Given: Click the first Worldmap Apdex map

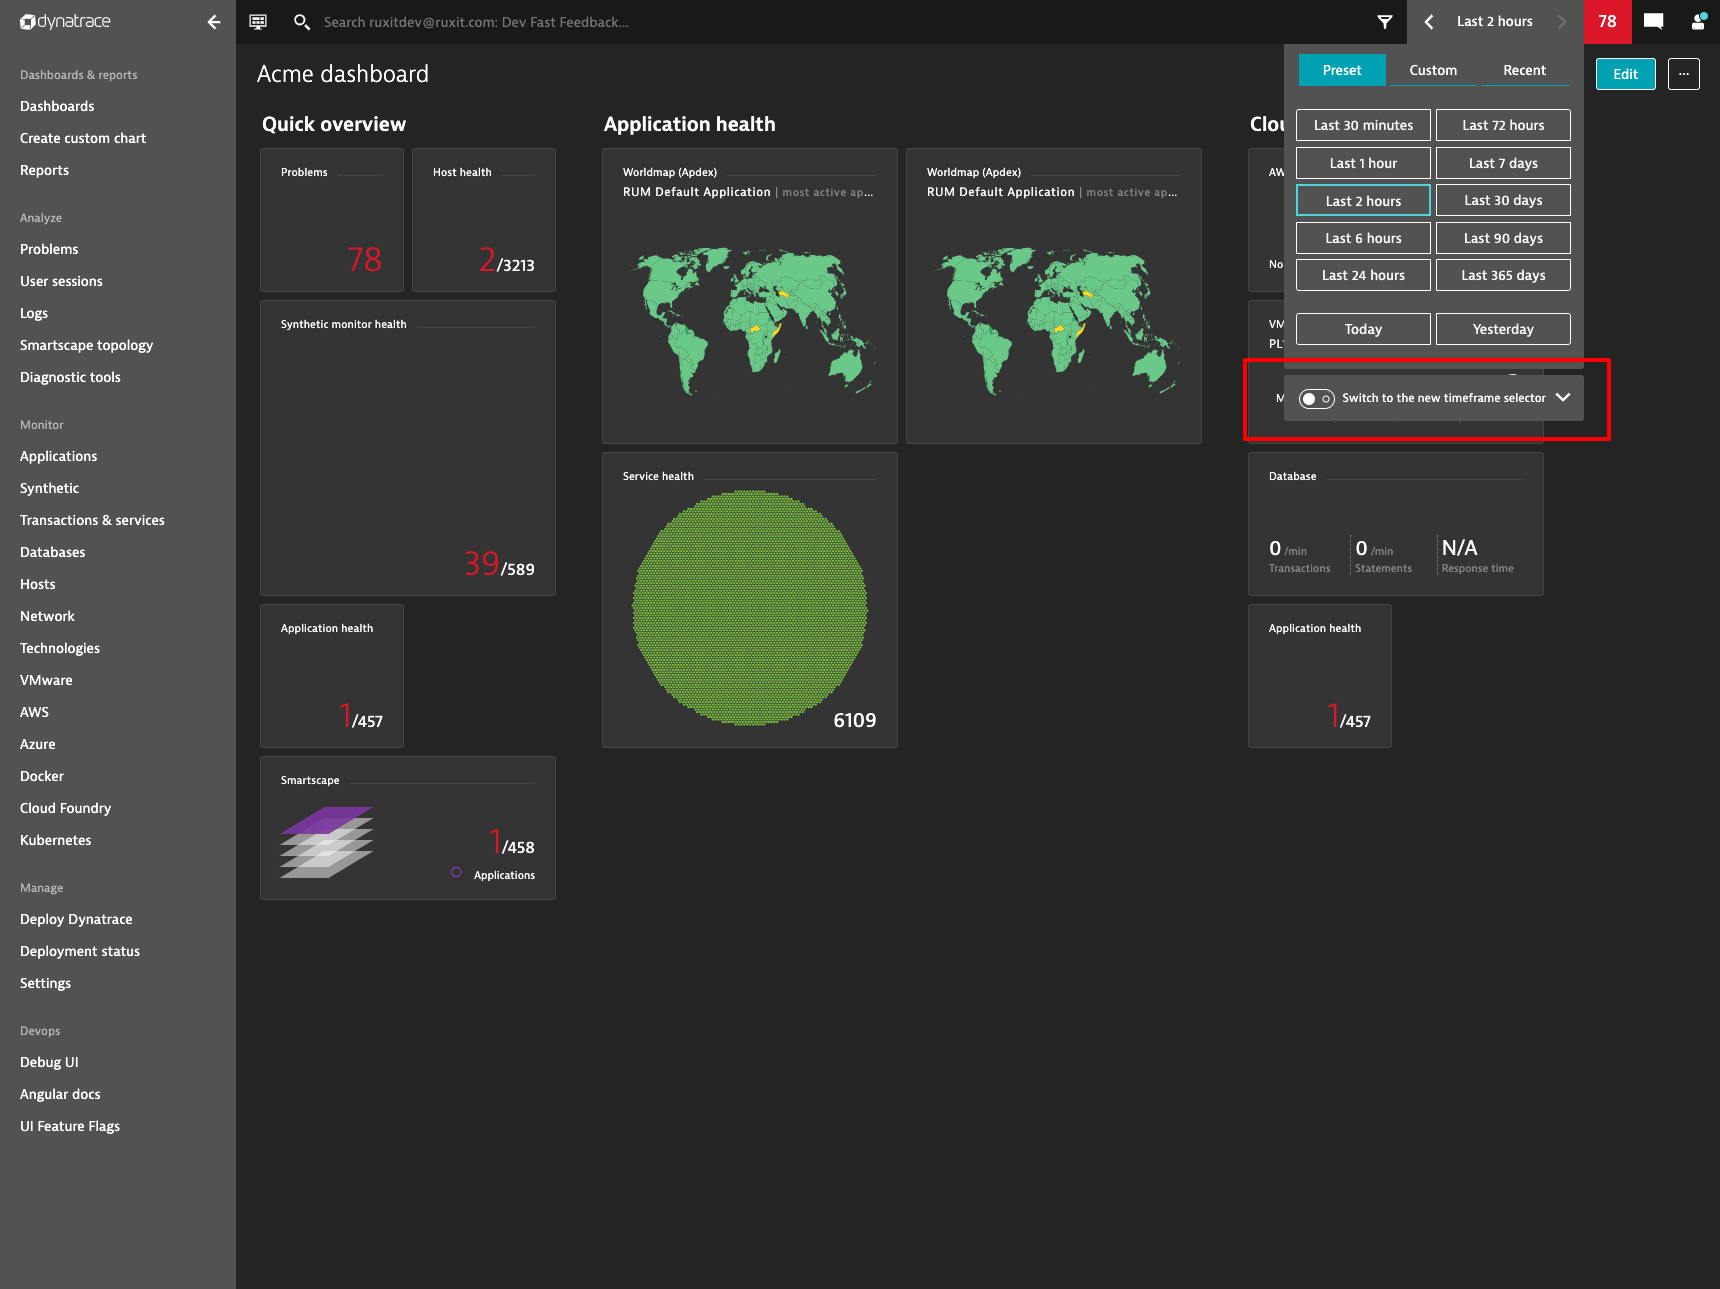Looking at the screenshot, I should [x=750, y=320].
